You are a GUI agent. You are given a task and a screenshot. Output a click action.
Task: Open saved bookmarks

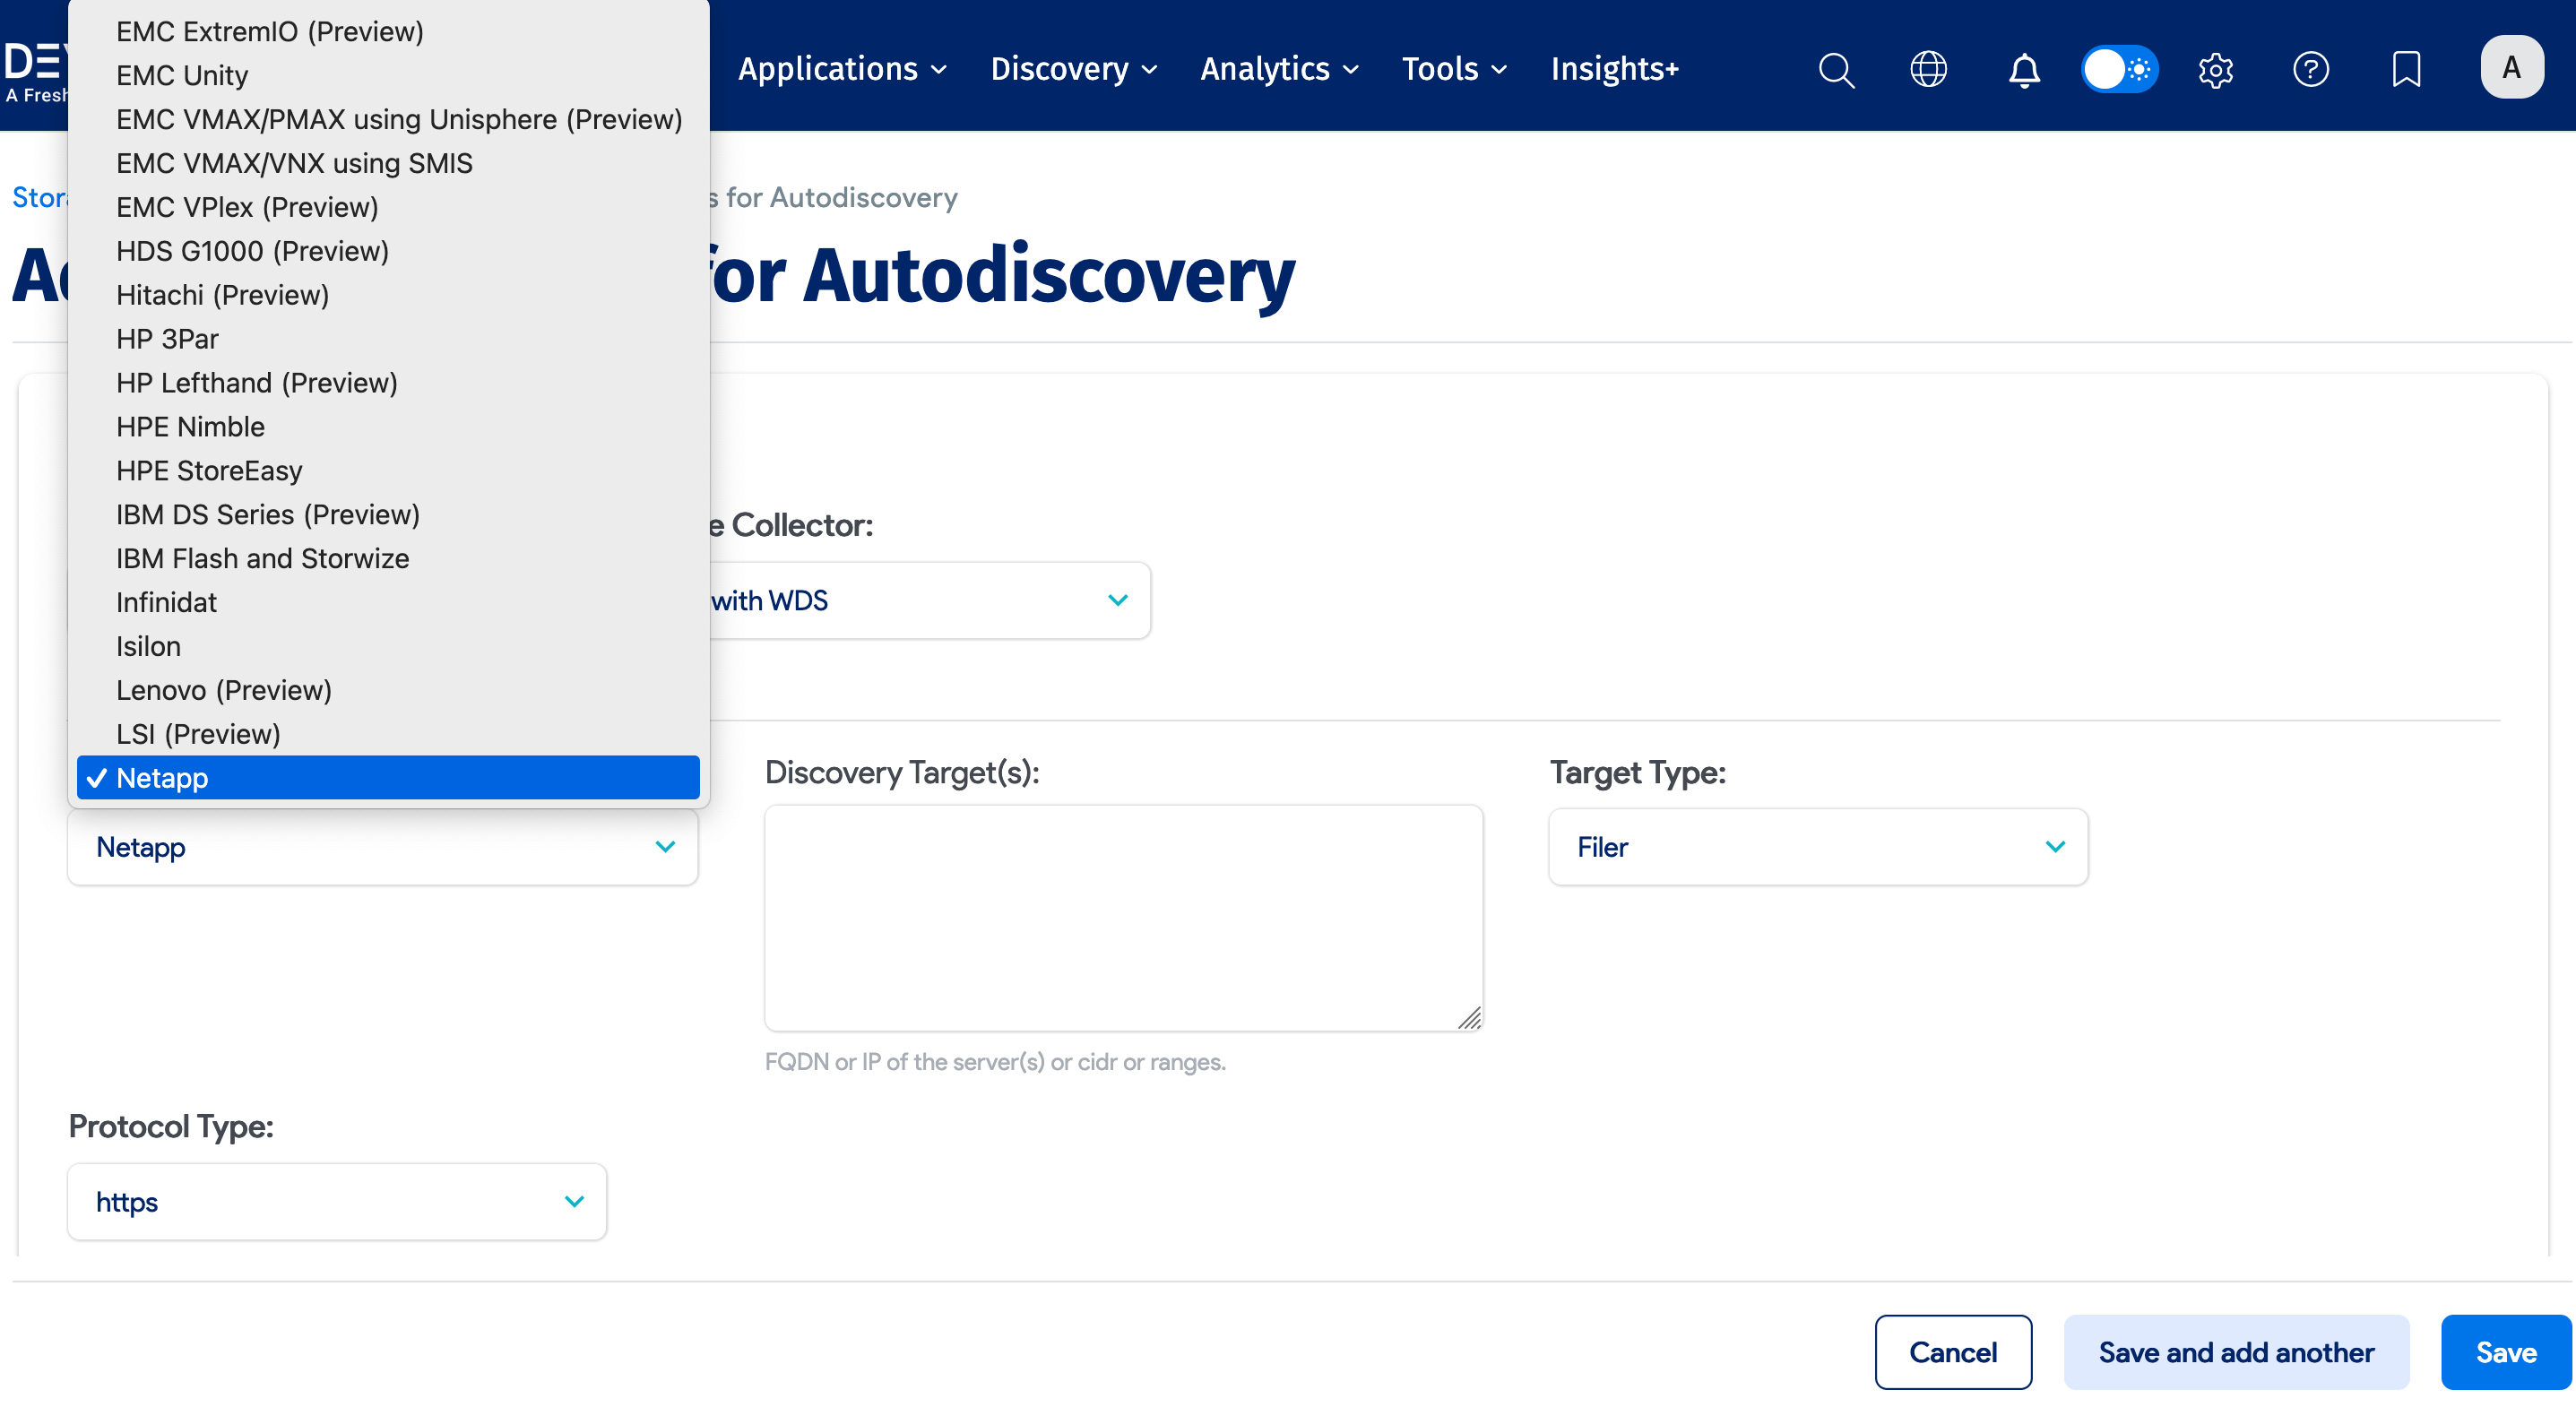point(2406,69)
